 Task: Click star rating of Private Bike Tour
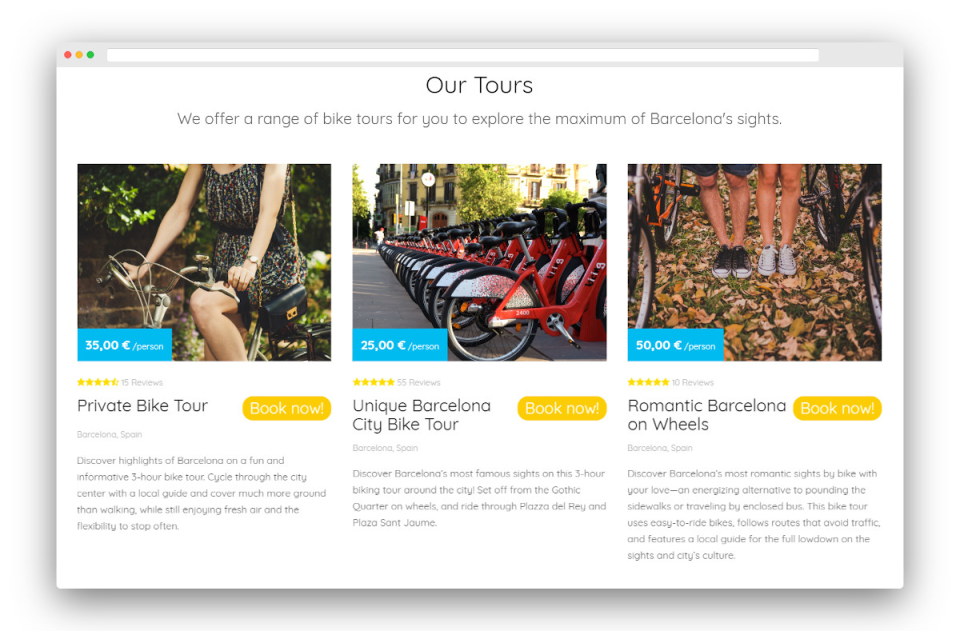(98, 383)
